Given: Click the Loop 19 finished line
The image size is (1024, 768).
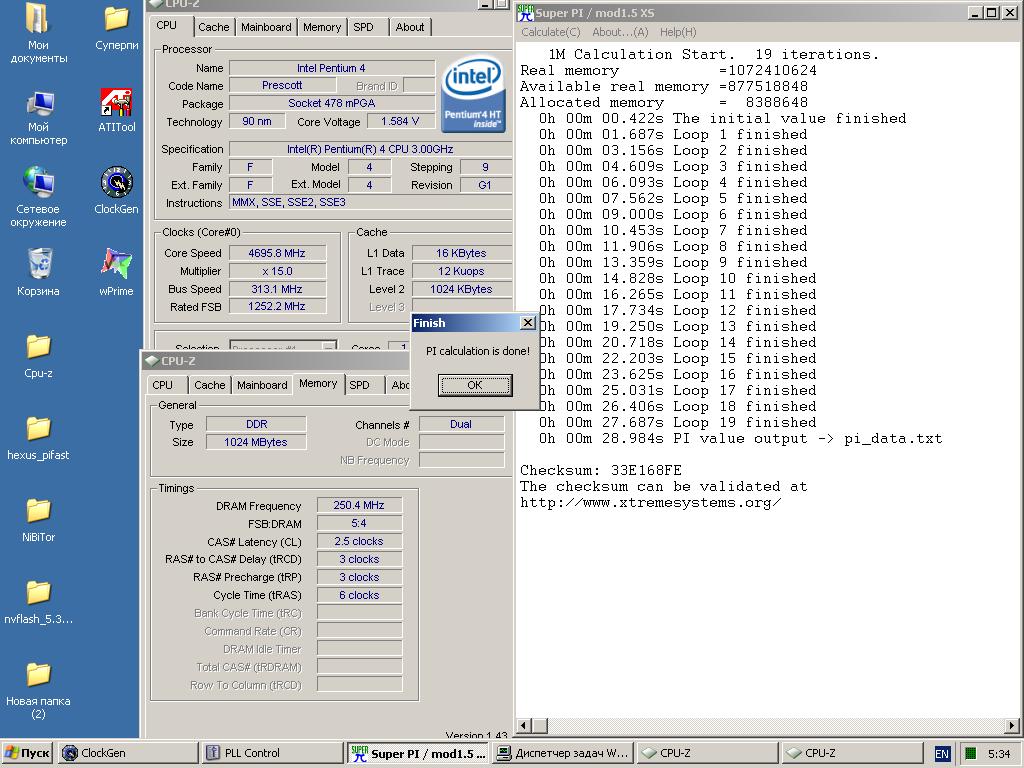Looking at the screenshot, I should coord(677,423).
